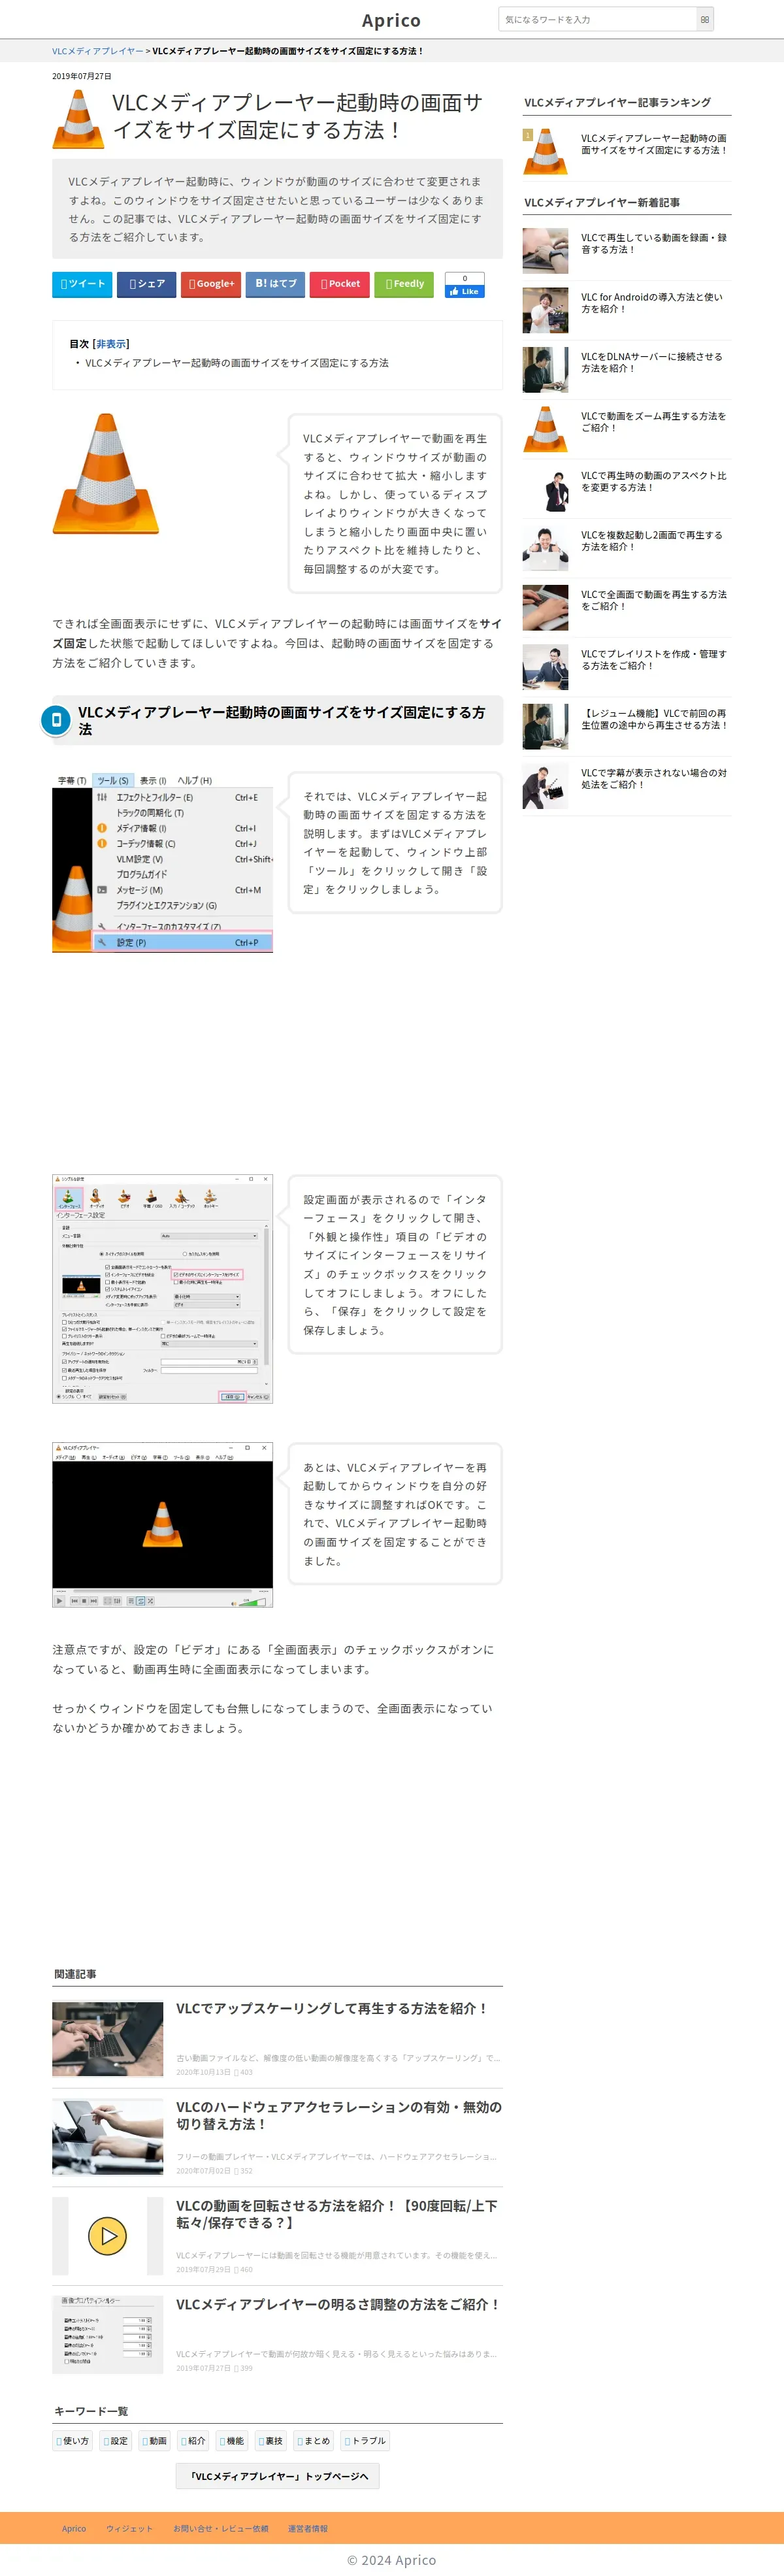The image size is (784, 2576).
Task: Click the search keyword input field
Action: [x=597, y=19]
